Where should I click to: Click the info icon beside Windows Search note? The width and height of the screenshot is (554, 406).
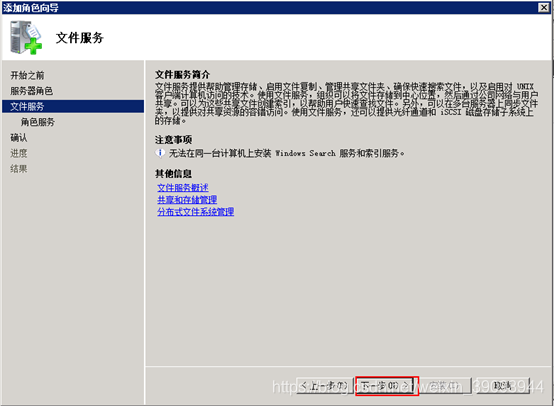click(x=160, y=153)
